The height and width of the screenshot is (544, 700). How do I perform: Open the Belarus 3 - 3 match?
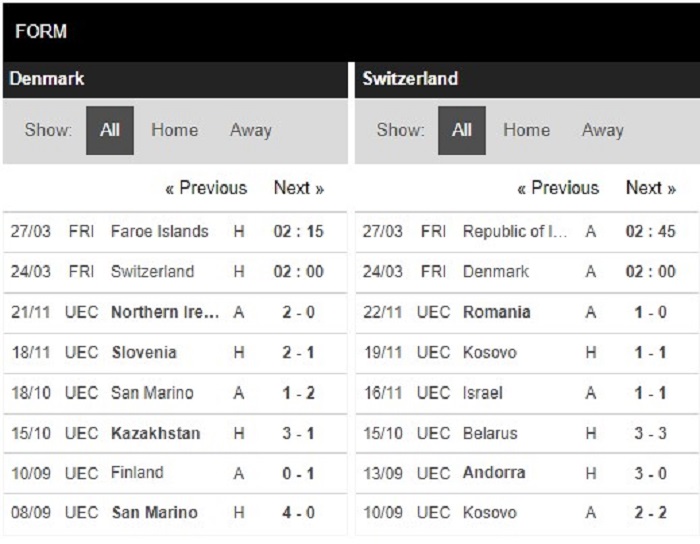click(x=526, y=433)
